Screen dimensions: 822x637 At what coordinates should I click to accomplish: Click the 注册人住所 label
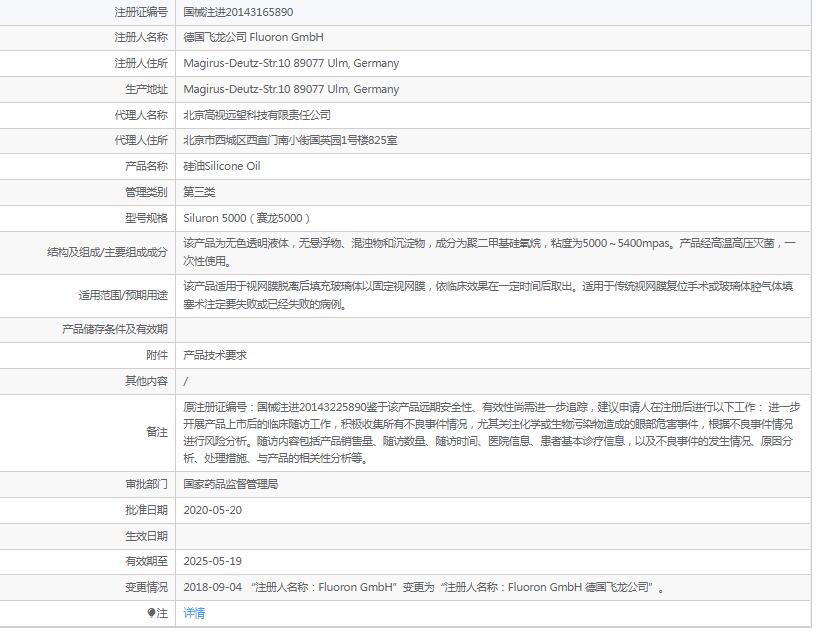[141, 63]
